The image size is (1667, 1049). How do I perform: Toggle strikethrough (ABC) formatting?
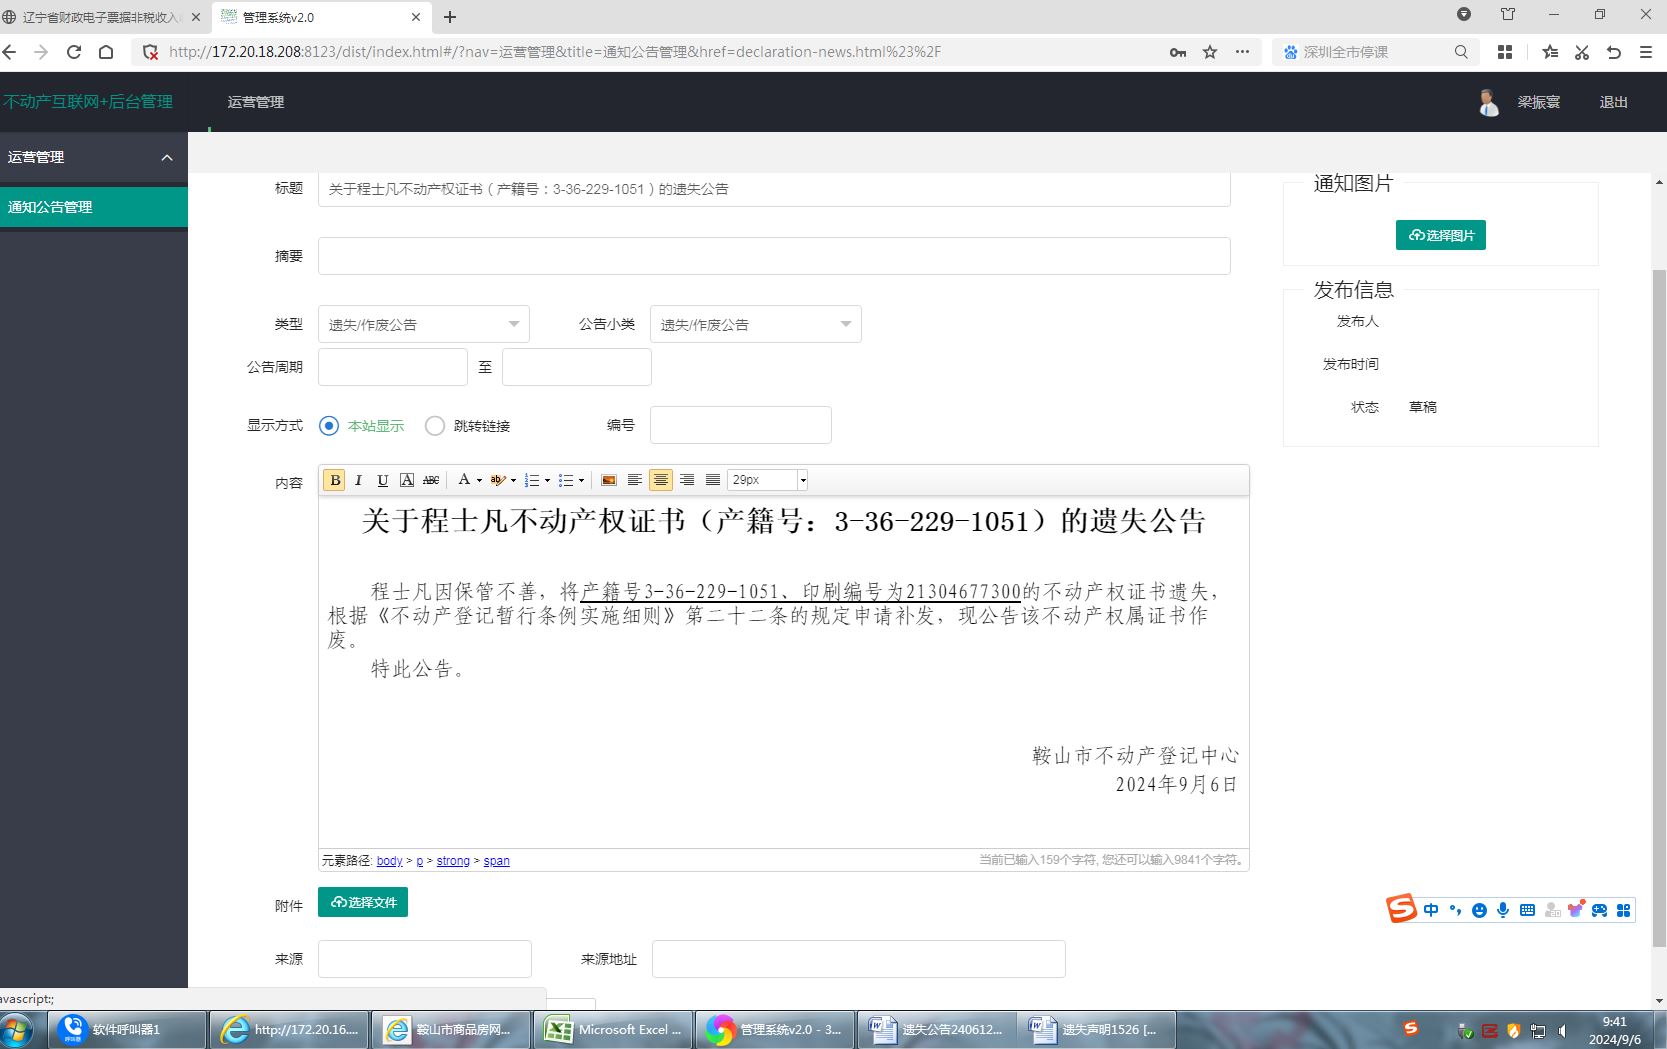(x=431, y=480)
